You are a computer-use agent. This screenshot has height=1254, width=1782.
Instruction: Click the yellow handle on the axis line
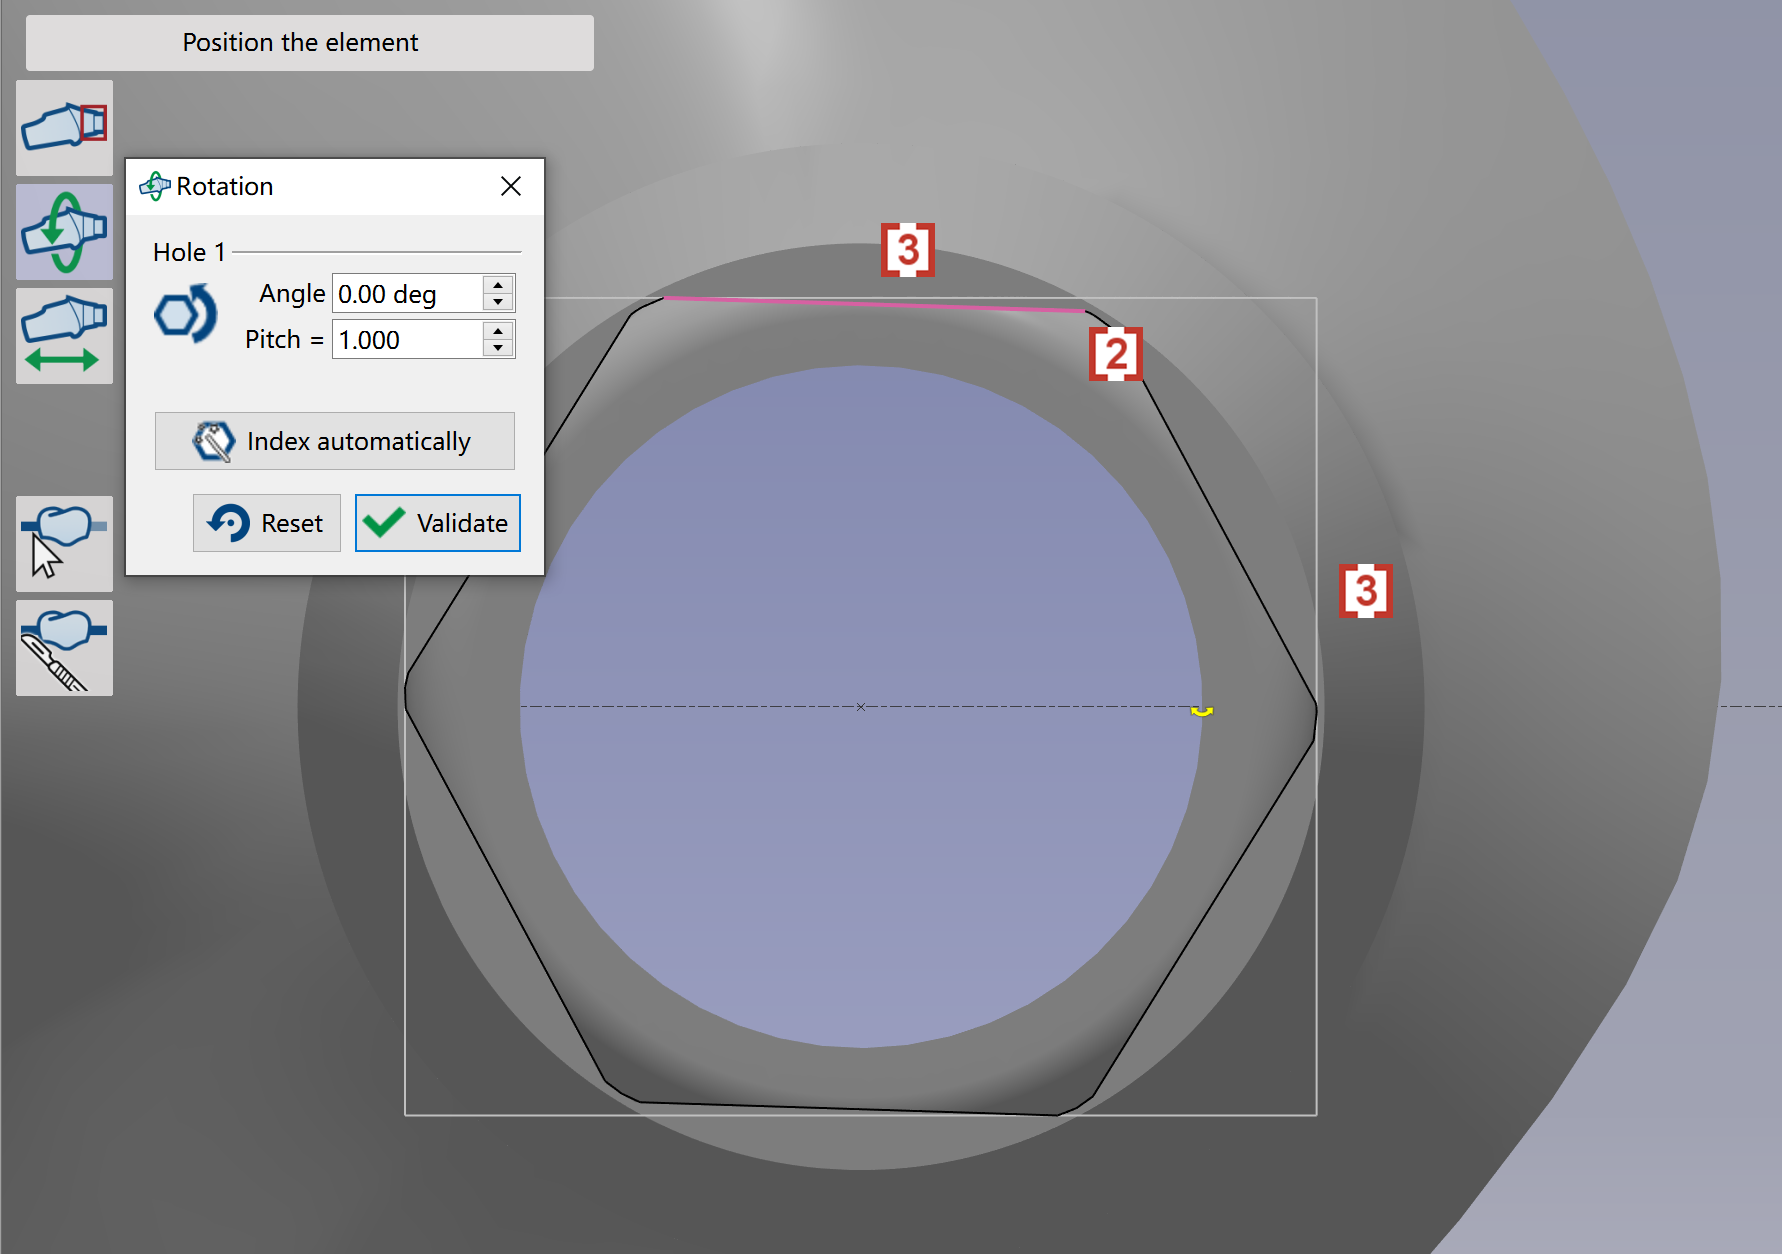[x=1202, y=710]
